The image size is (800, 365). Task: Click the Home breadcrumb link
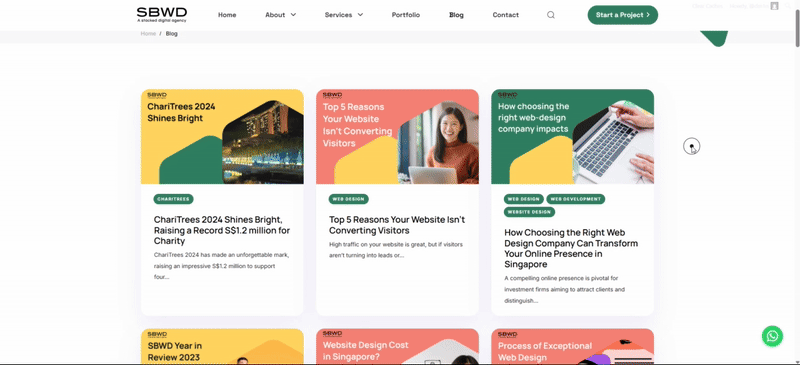click(x=148, y=34)
